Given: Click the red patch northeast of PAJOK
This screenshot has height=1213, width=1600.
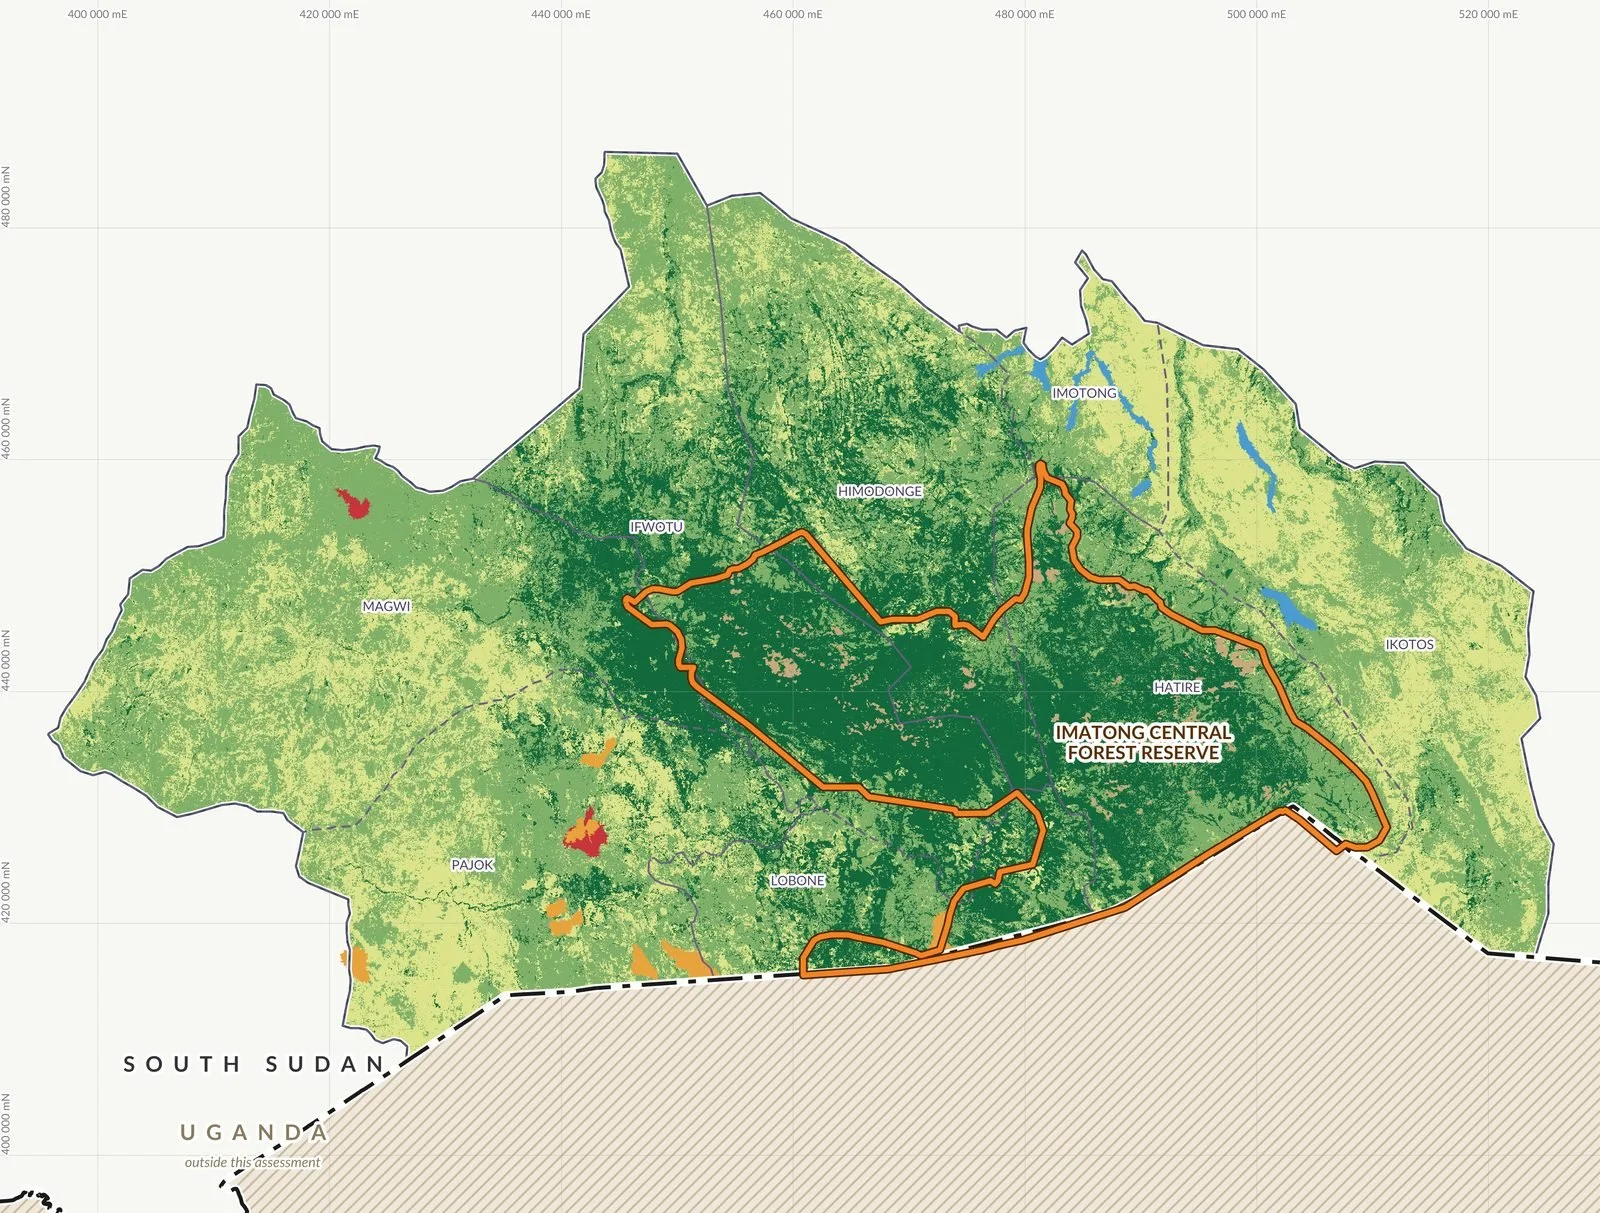Looking at the screenshot, I should click(587, 836).
